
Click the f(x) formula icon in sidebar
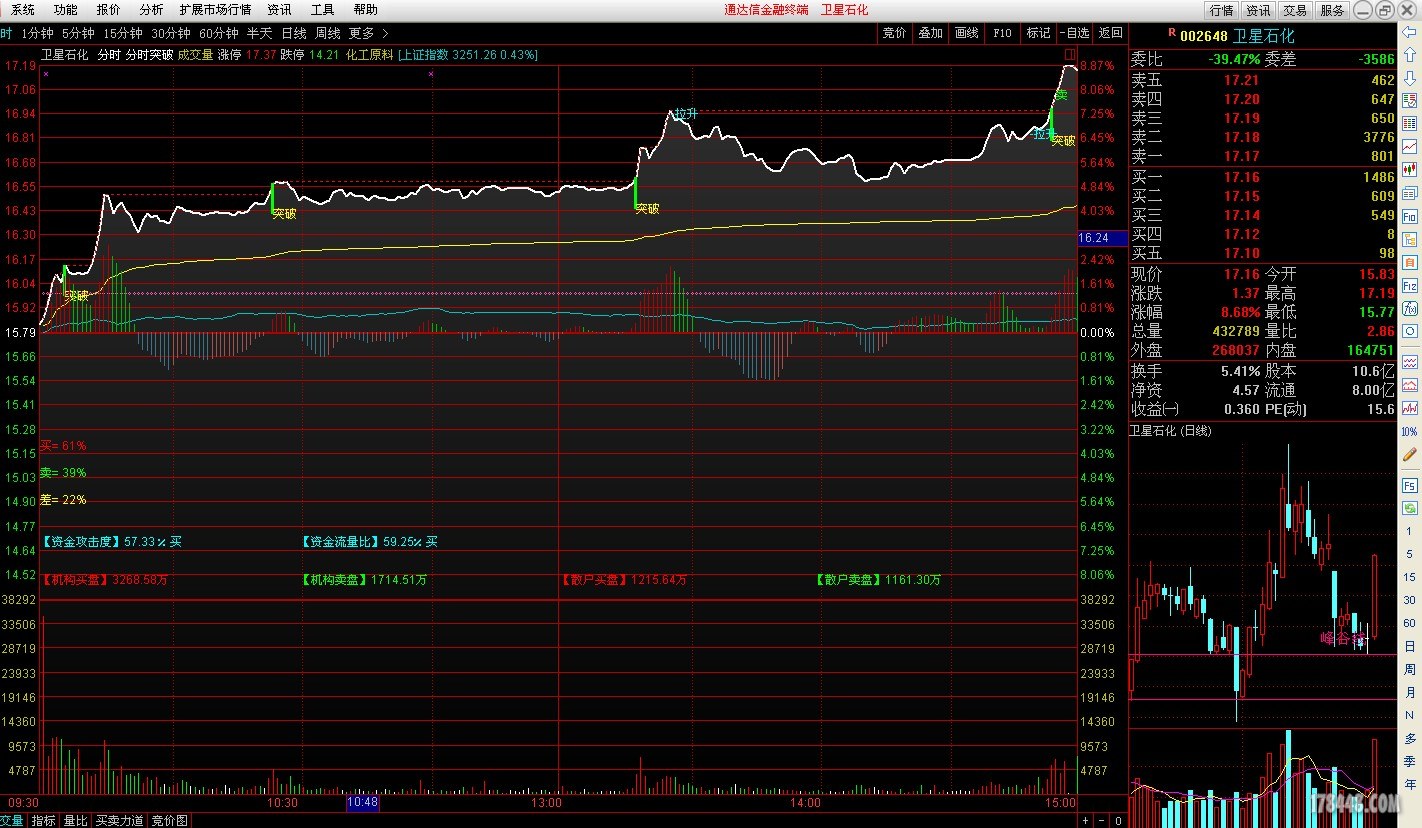pos(1410,308)
